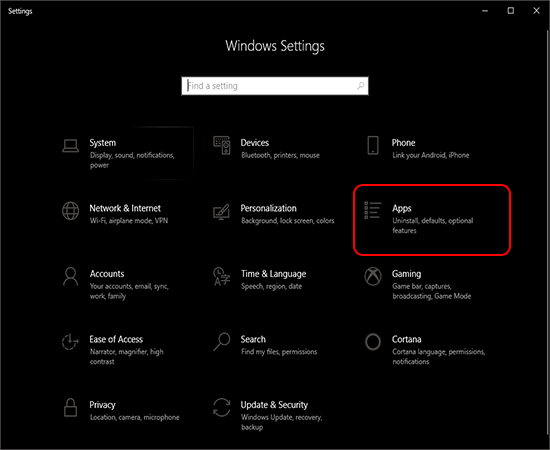The height and width of the screenshot is (450, 550).
Task: Select the Time & Language icon
Action: click(222, 276)
